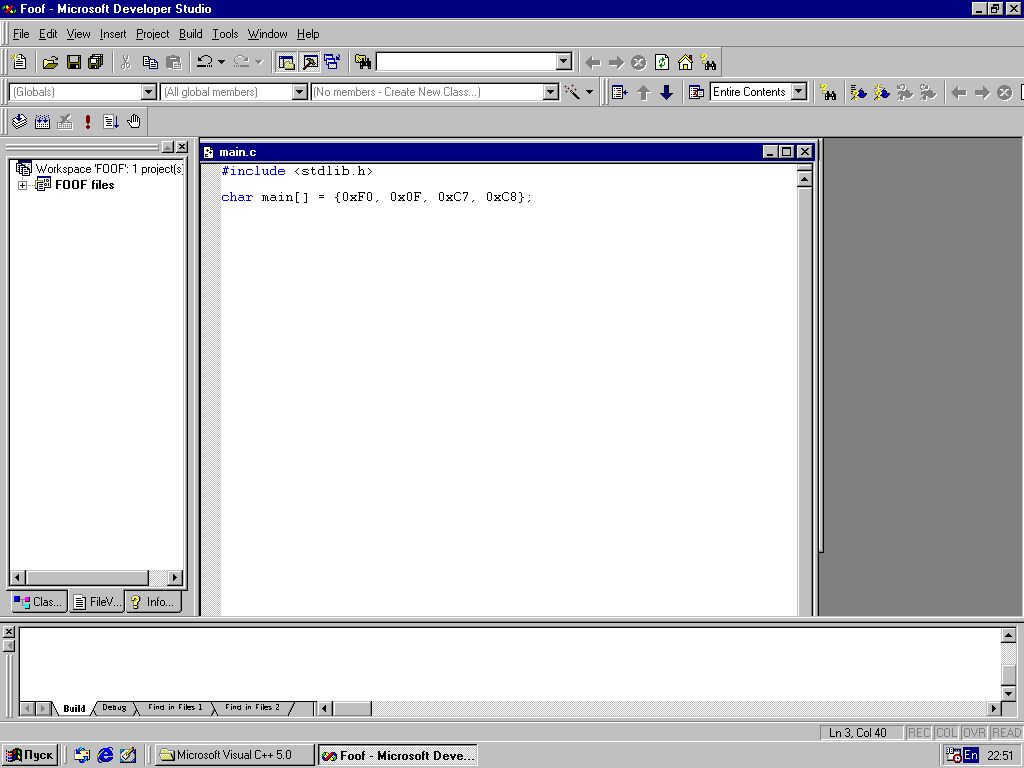Open the (Globals) class dropdown

[x=149, y=92]
